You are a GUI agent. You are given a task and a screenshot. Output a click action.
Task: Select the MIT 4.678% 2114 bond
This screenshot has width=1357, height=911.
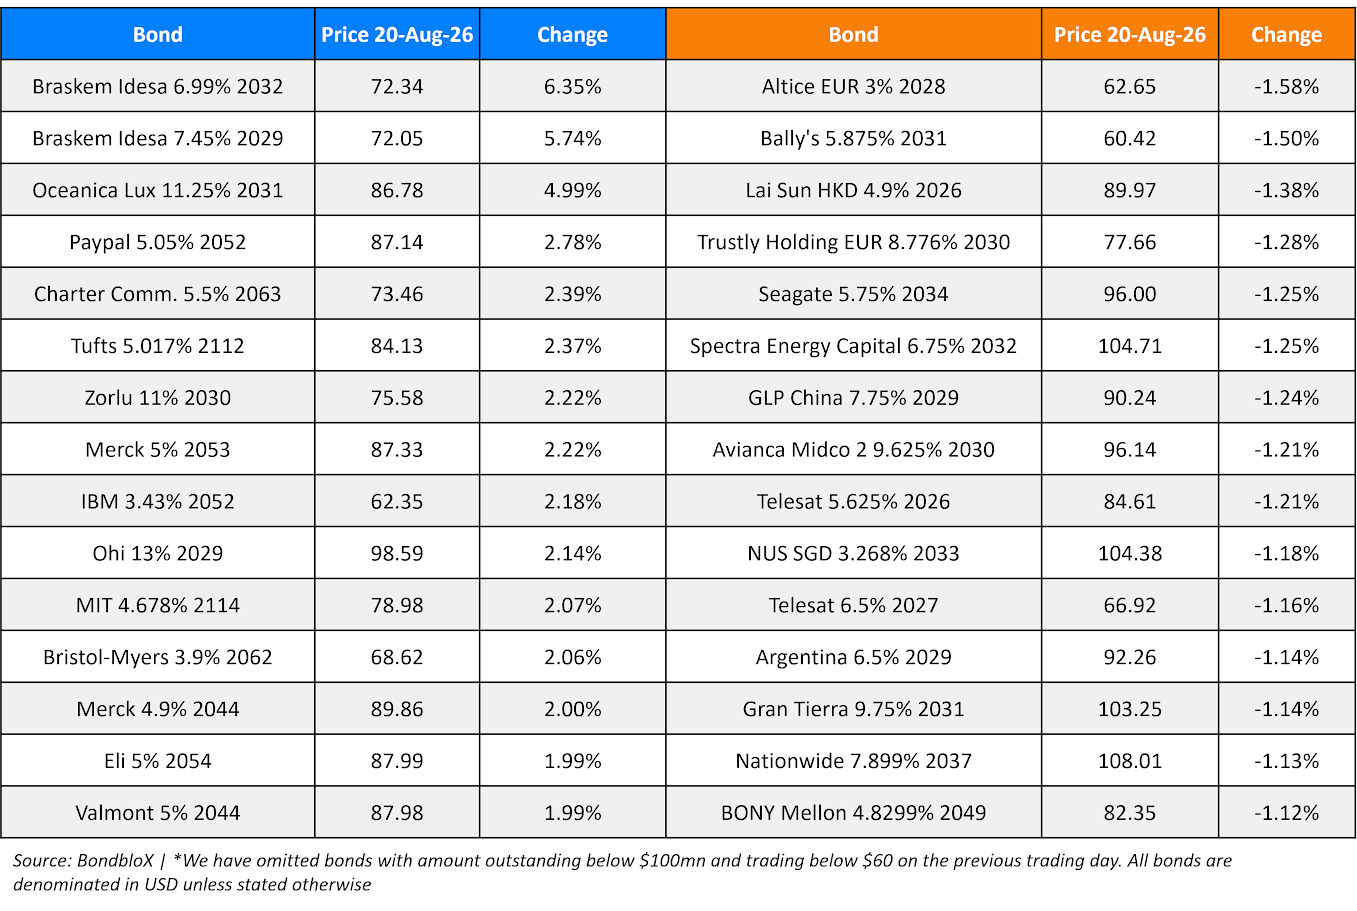click(x=158, y=606)
